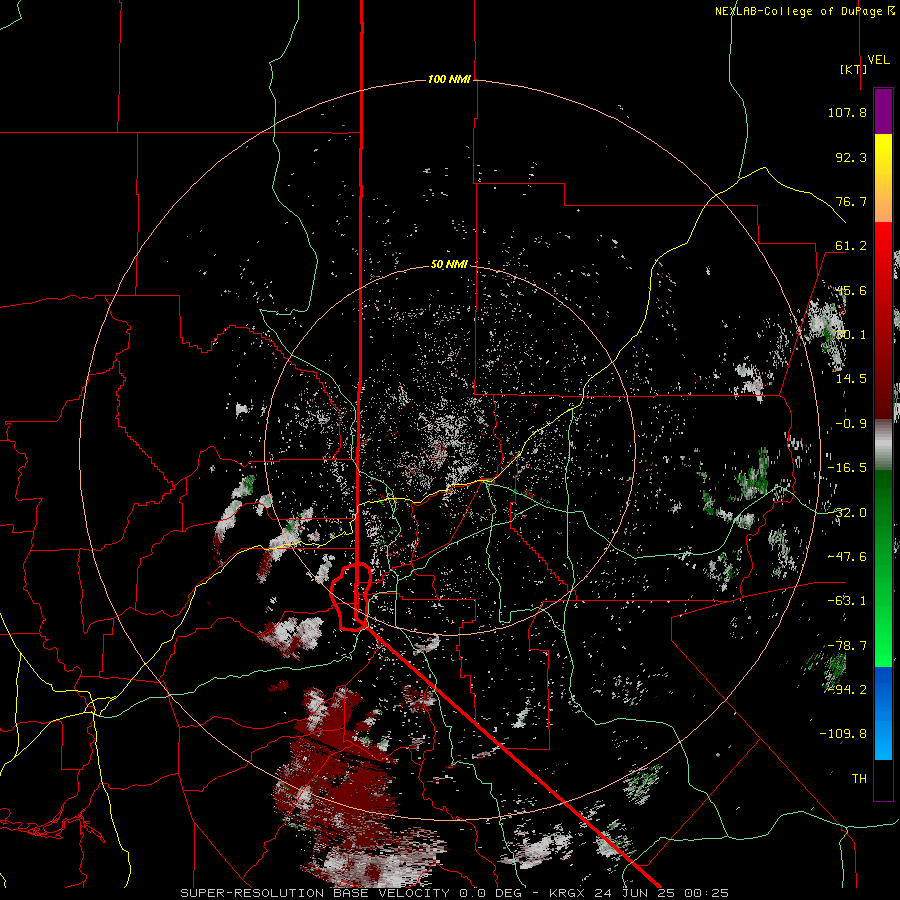The height and width of the screenshot is (900, 900).
Task: Select the 92.3 value on velocity scale
Action: point(851,157)
